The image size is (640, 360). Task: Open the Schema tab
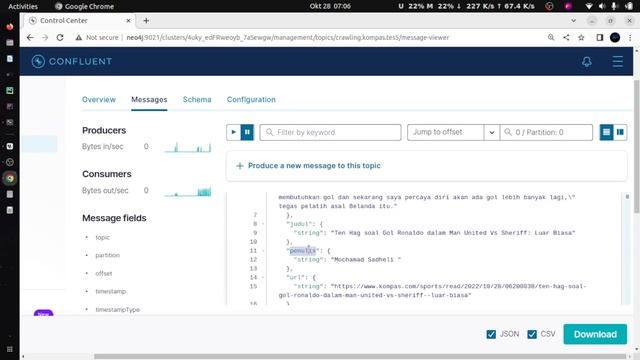point(197,100)
